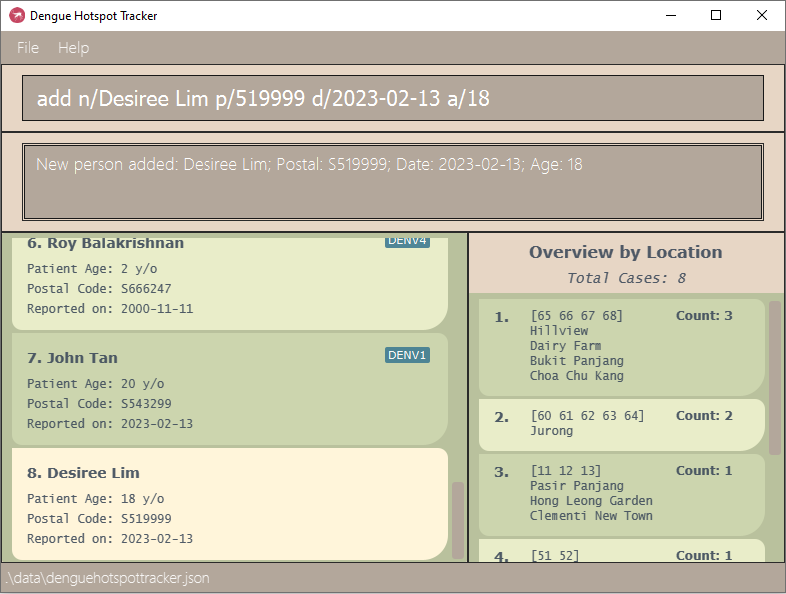Click 'Hong Leong Garden' location text

coord(591,501)
